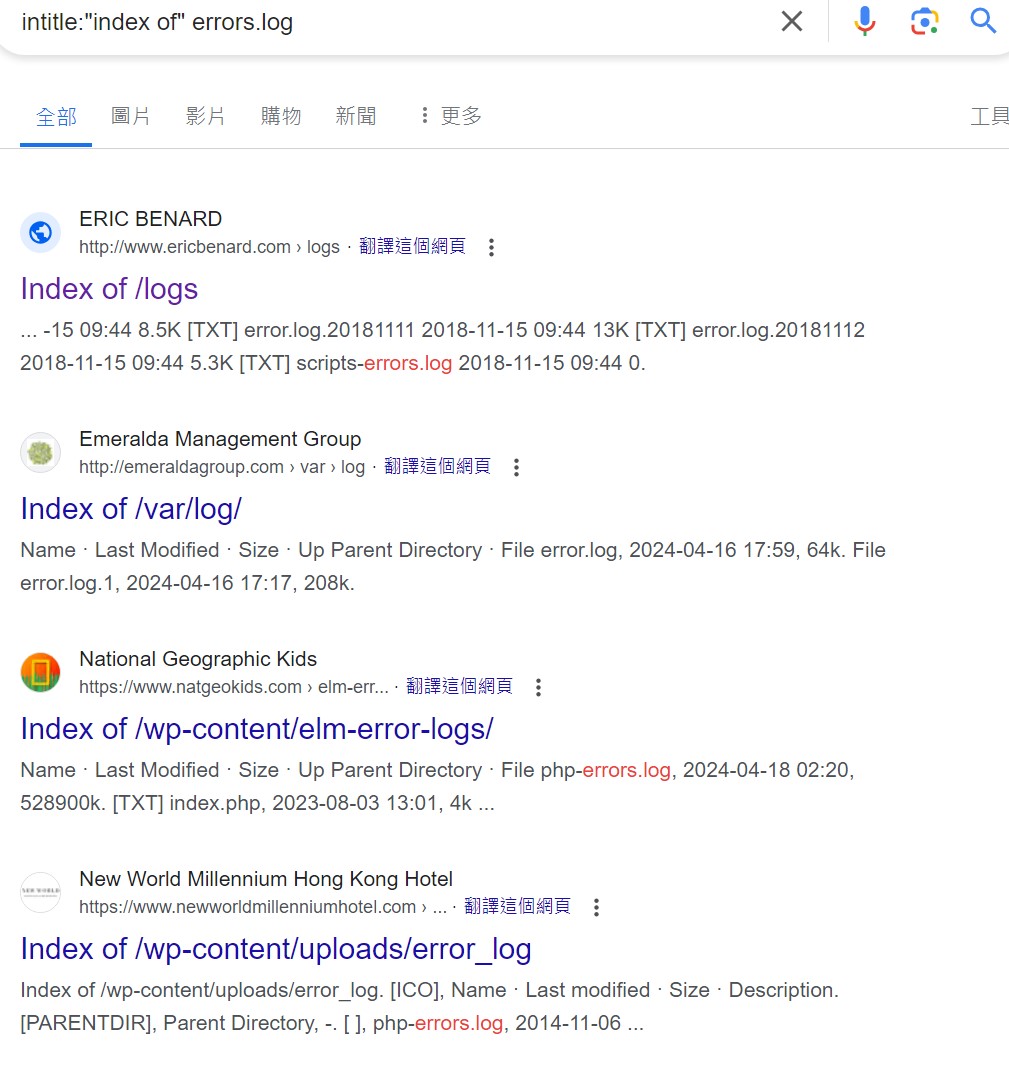Switch to the 影片 (Videos) tab
The width and height of the screenshot is (1009, 1083).
(x=206, y=116)
